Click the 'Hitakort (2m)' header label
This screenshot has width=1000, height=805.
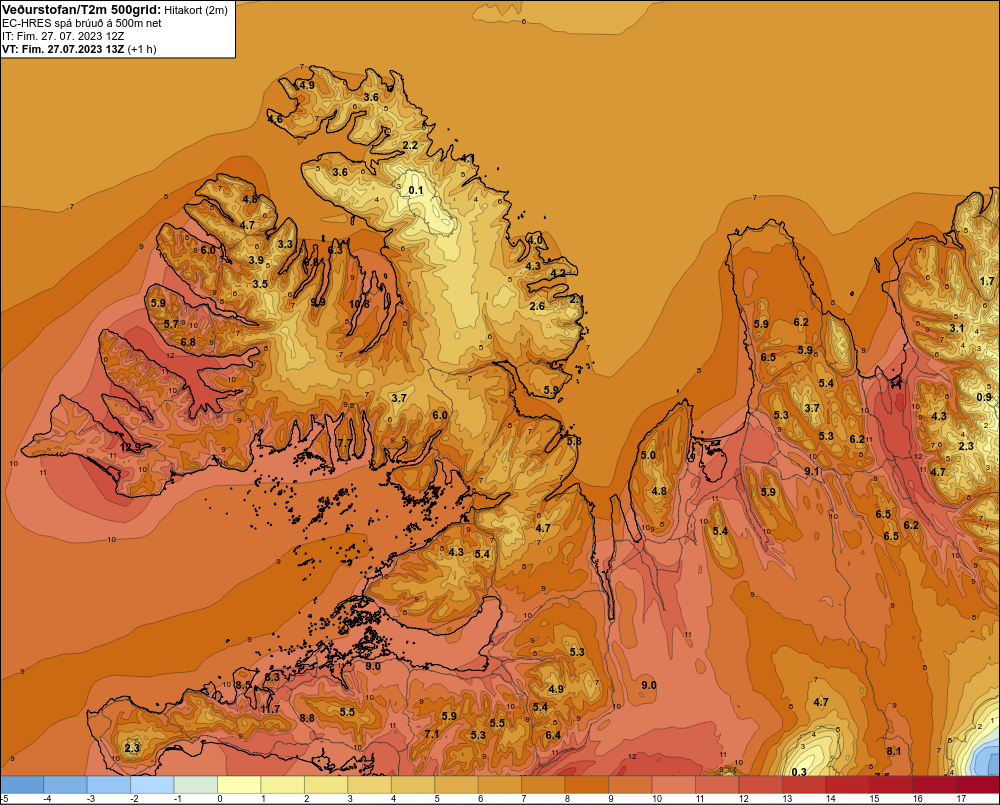coord(196,10)
